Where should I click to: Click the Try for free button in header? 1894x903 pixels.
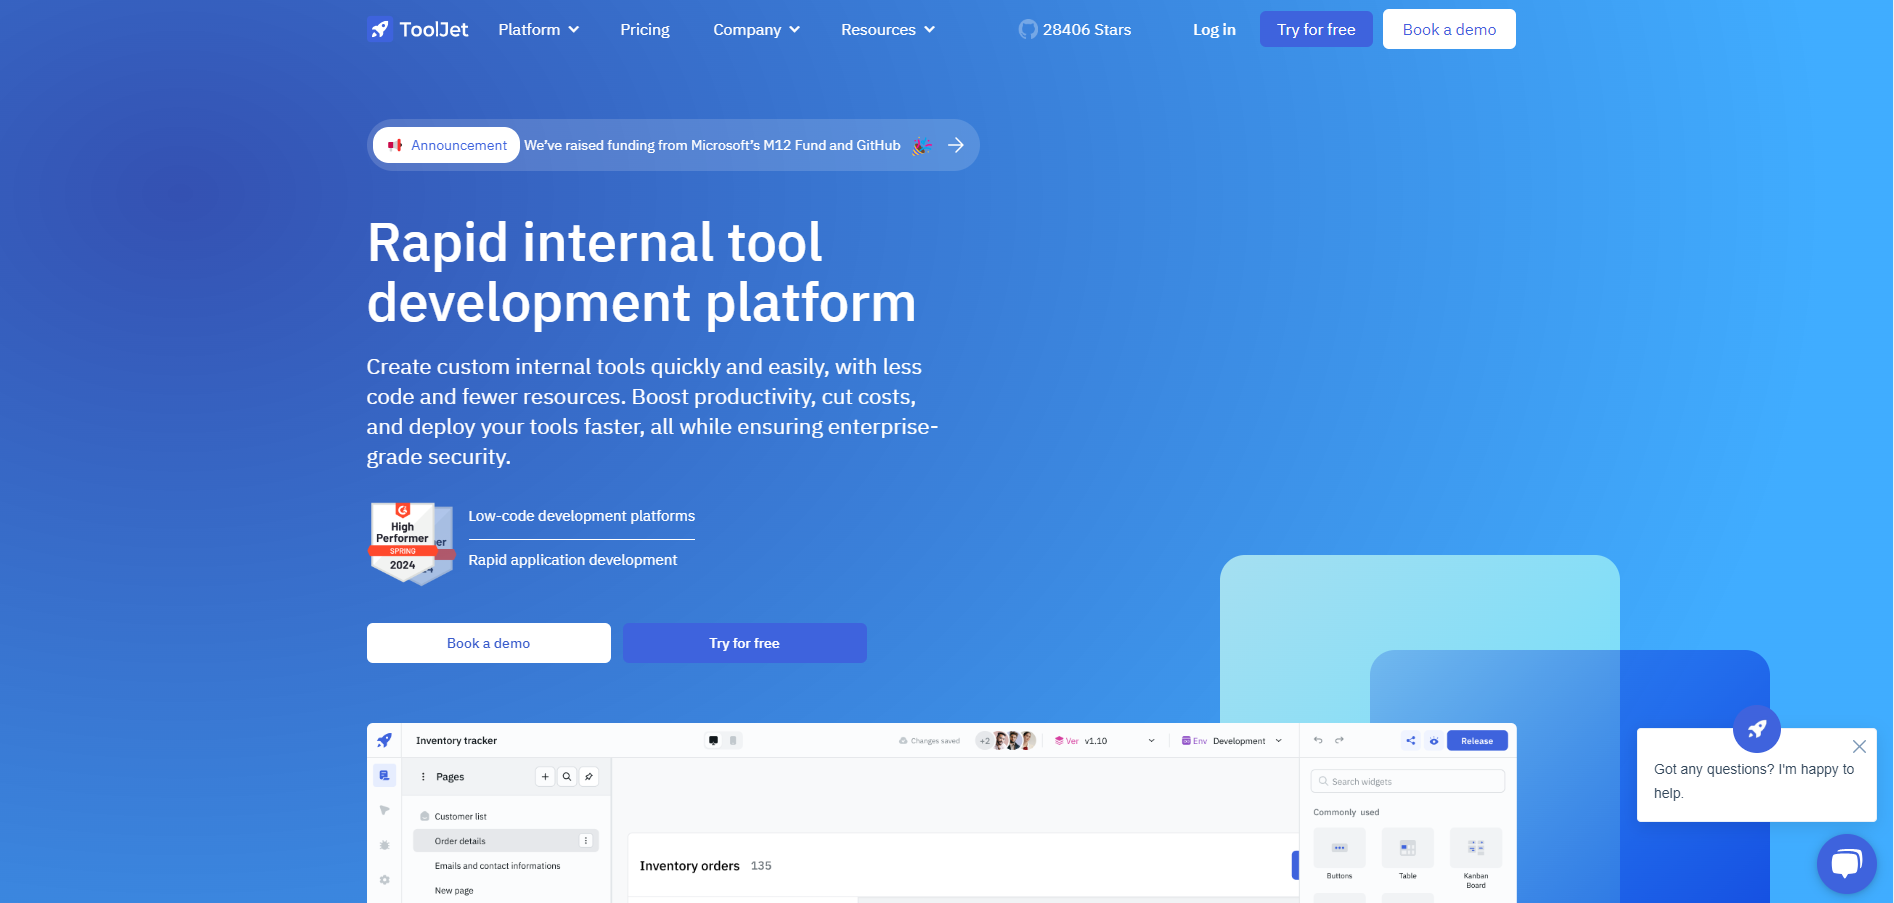[x=1316, y=29]
